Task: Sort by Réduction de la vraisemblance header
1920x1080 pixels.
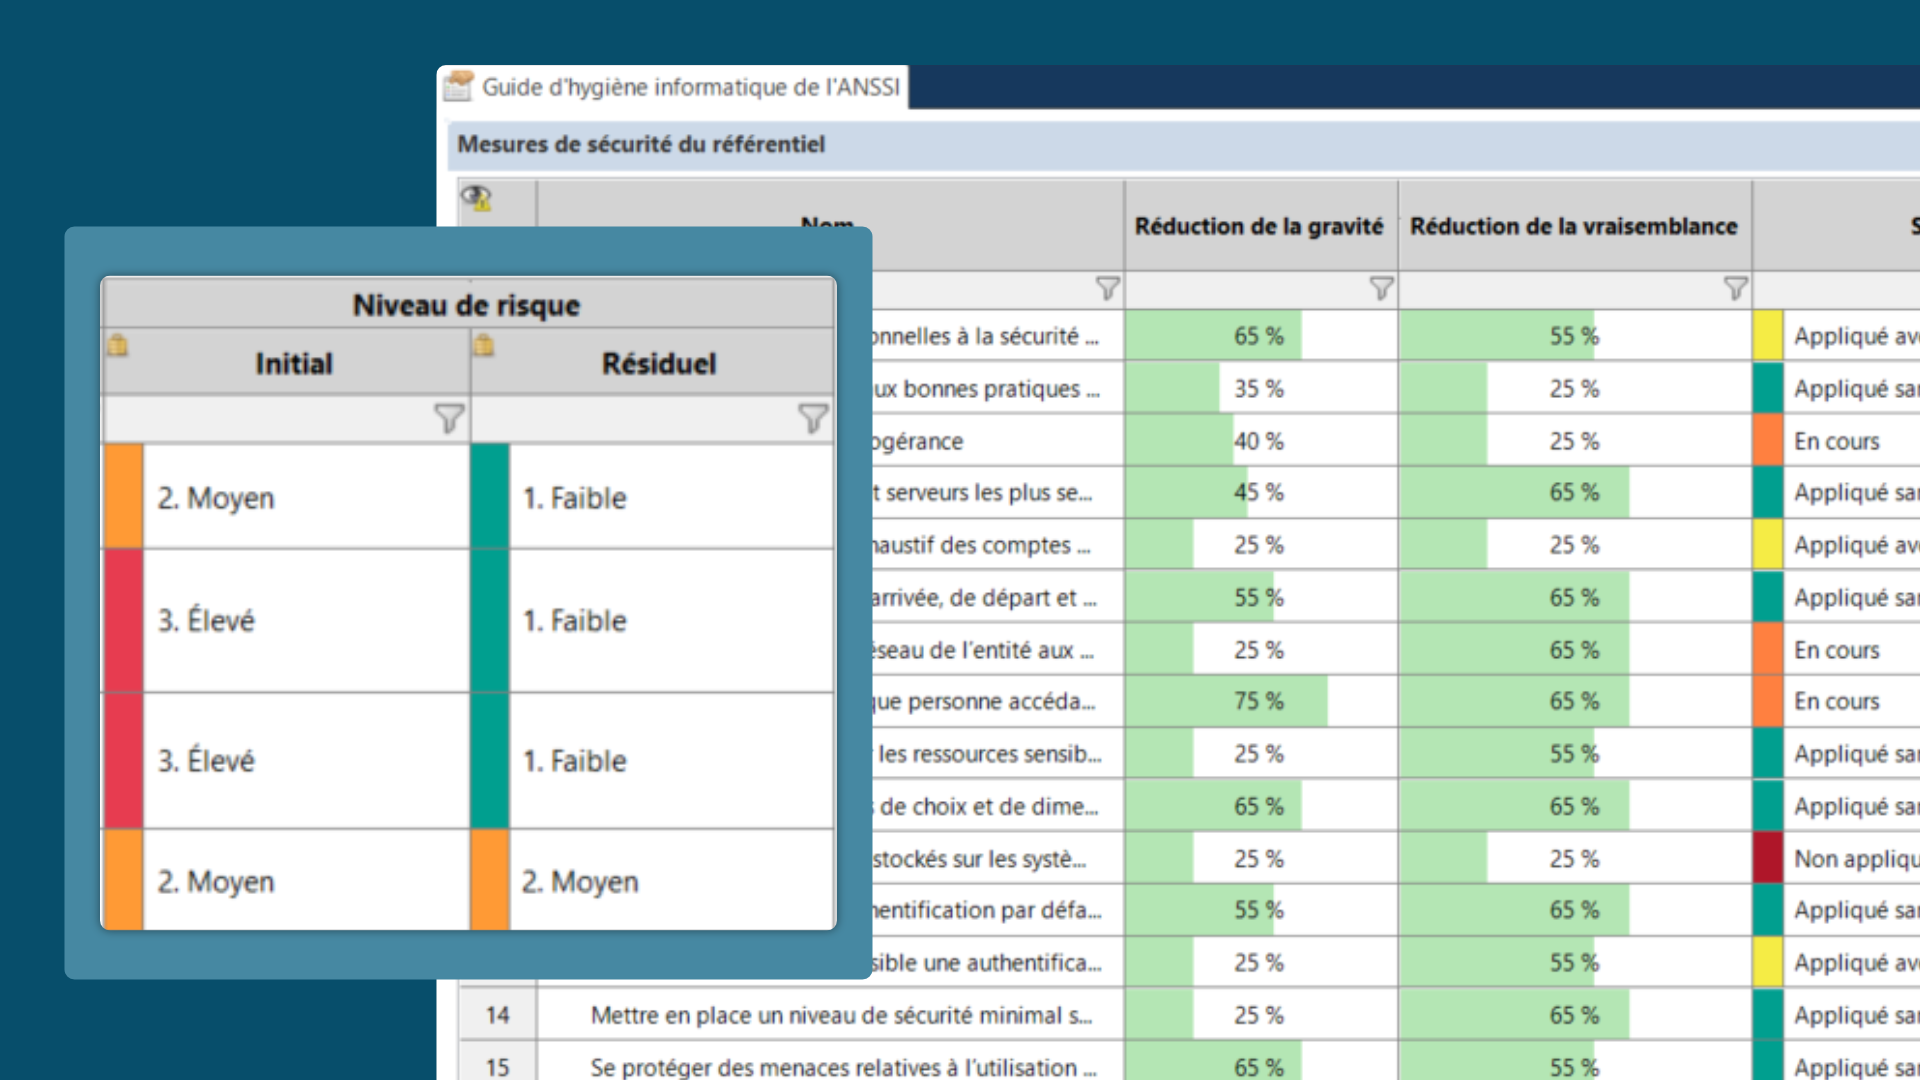Action: pos(1574,226)
